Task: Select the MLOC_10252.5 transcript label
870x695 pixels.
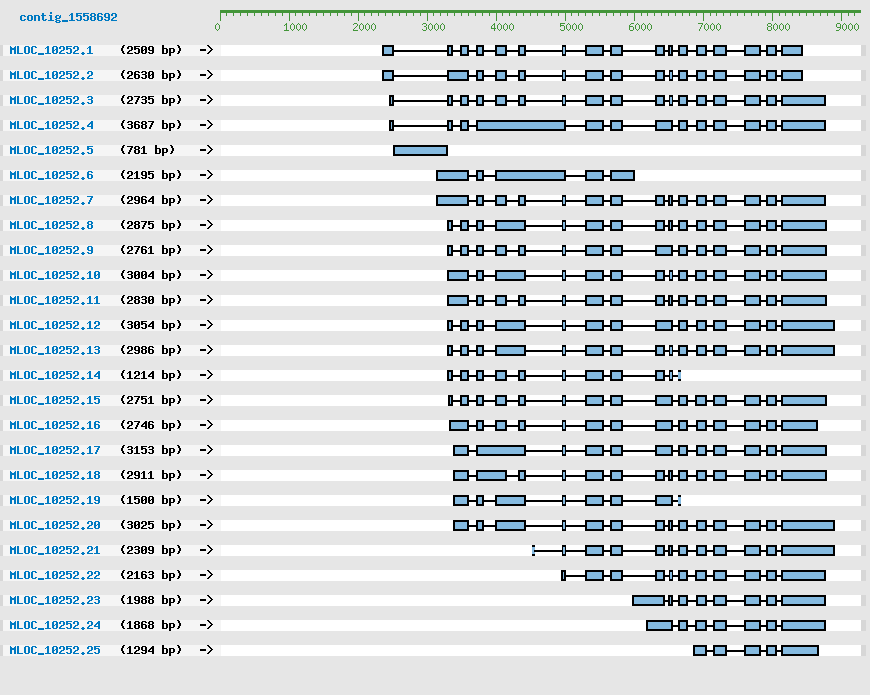Action: coord(51,150)
